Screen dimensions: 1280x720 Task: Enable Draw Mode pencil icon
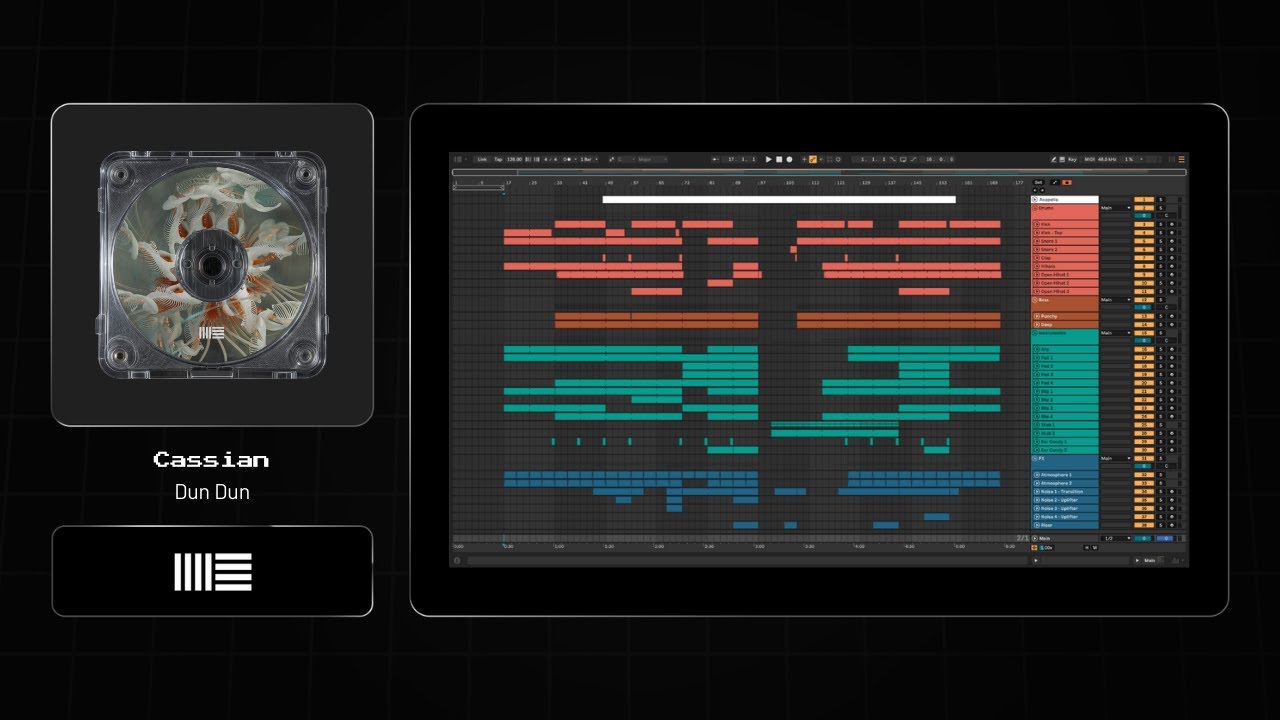1054,159
